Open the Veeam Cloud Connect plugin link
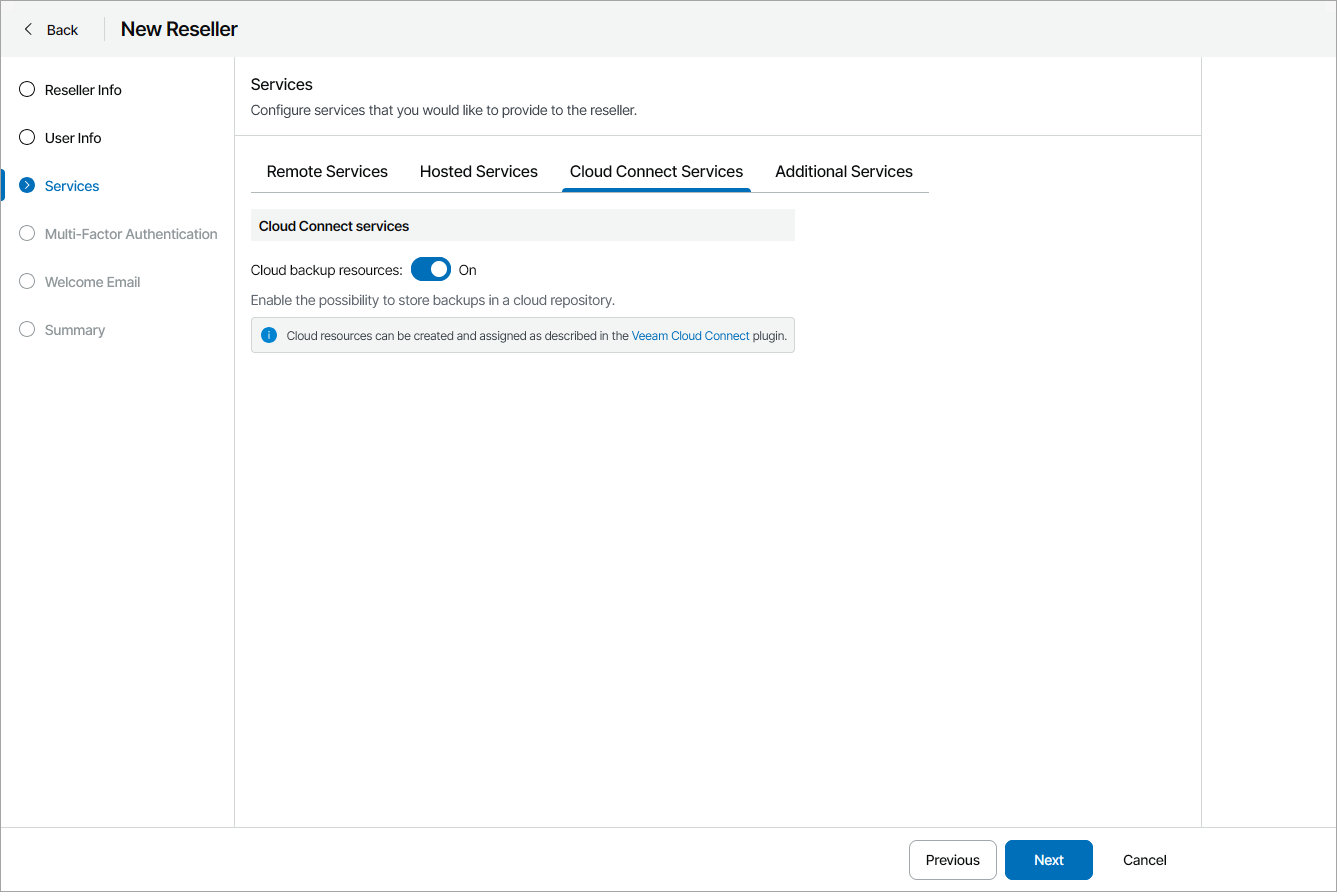The image size is (1337, 892). tap(690, 335)
